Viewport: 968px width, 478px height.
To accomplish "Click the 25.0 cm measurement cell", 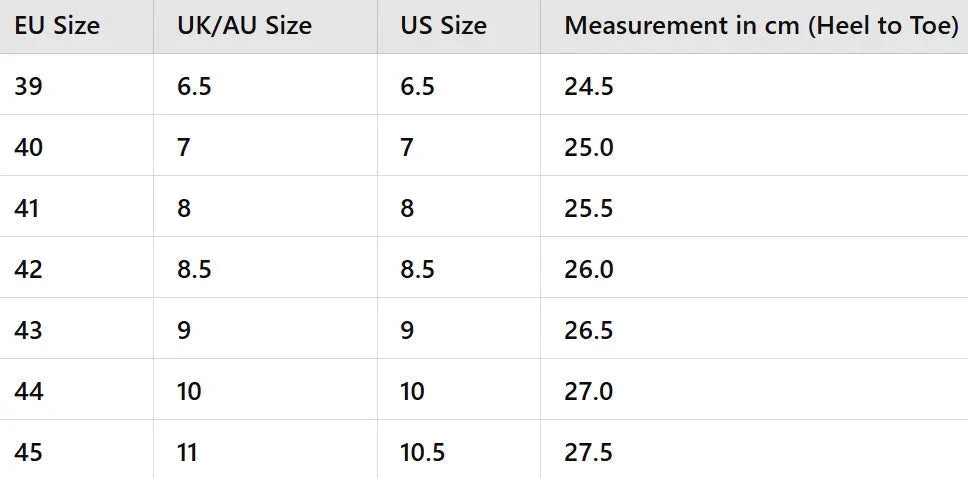I will tap(754, 145).
